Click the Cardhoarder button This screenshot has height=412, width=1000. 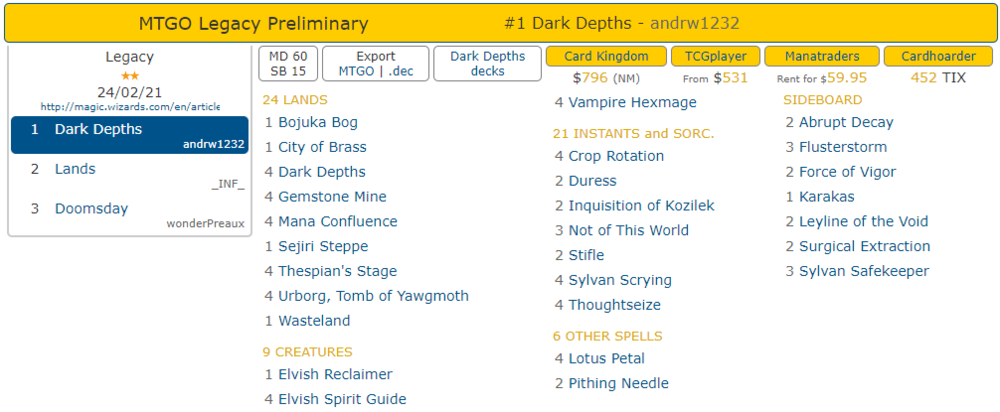coord(939,56)
